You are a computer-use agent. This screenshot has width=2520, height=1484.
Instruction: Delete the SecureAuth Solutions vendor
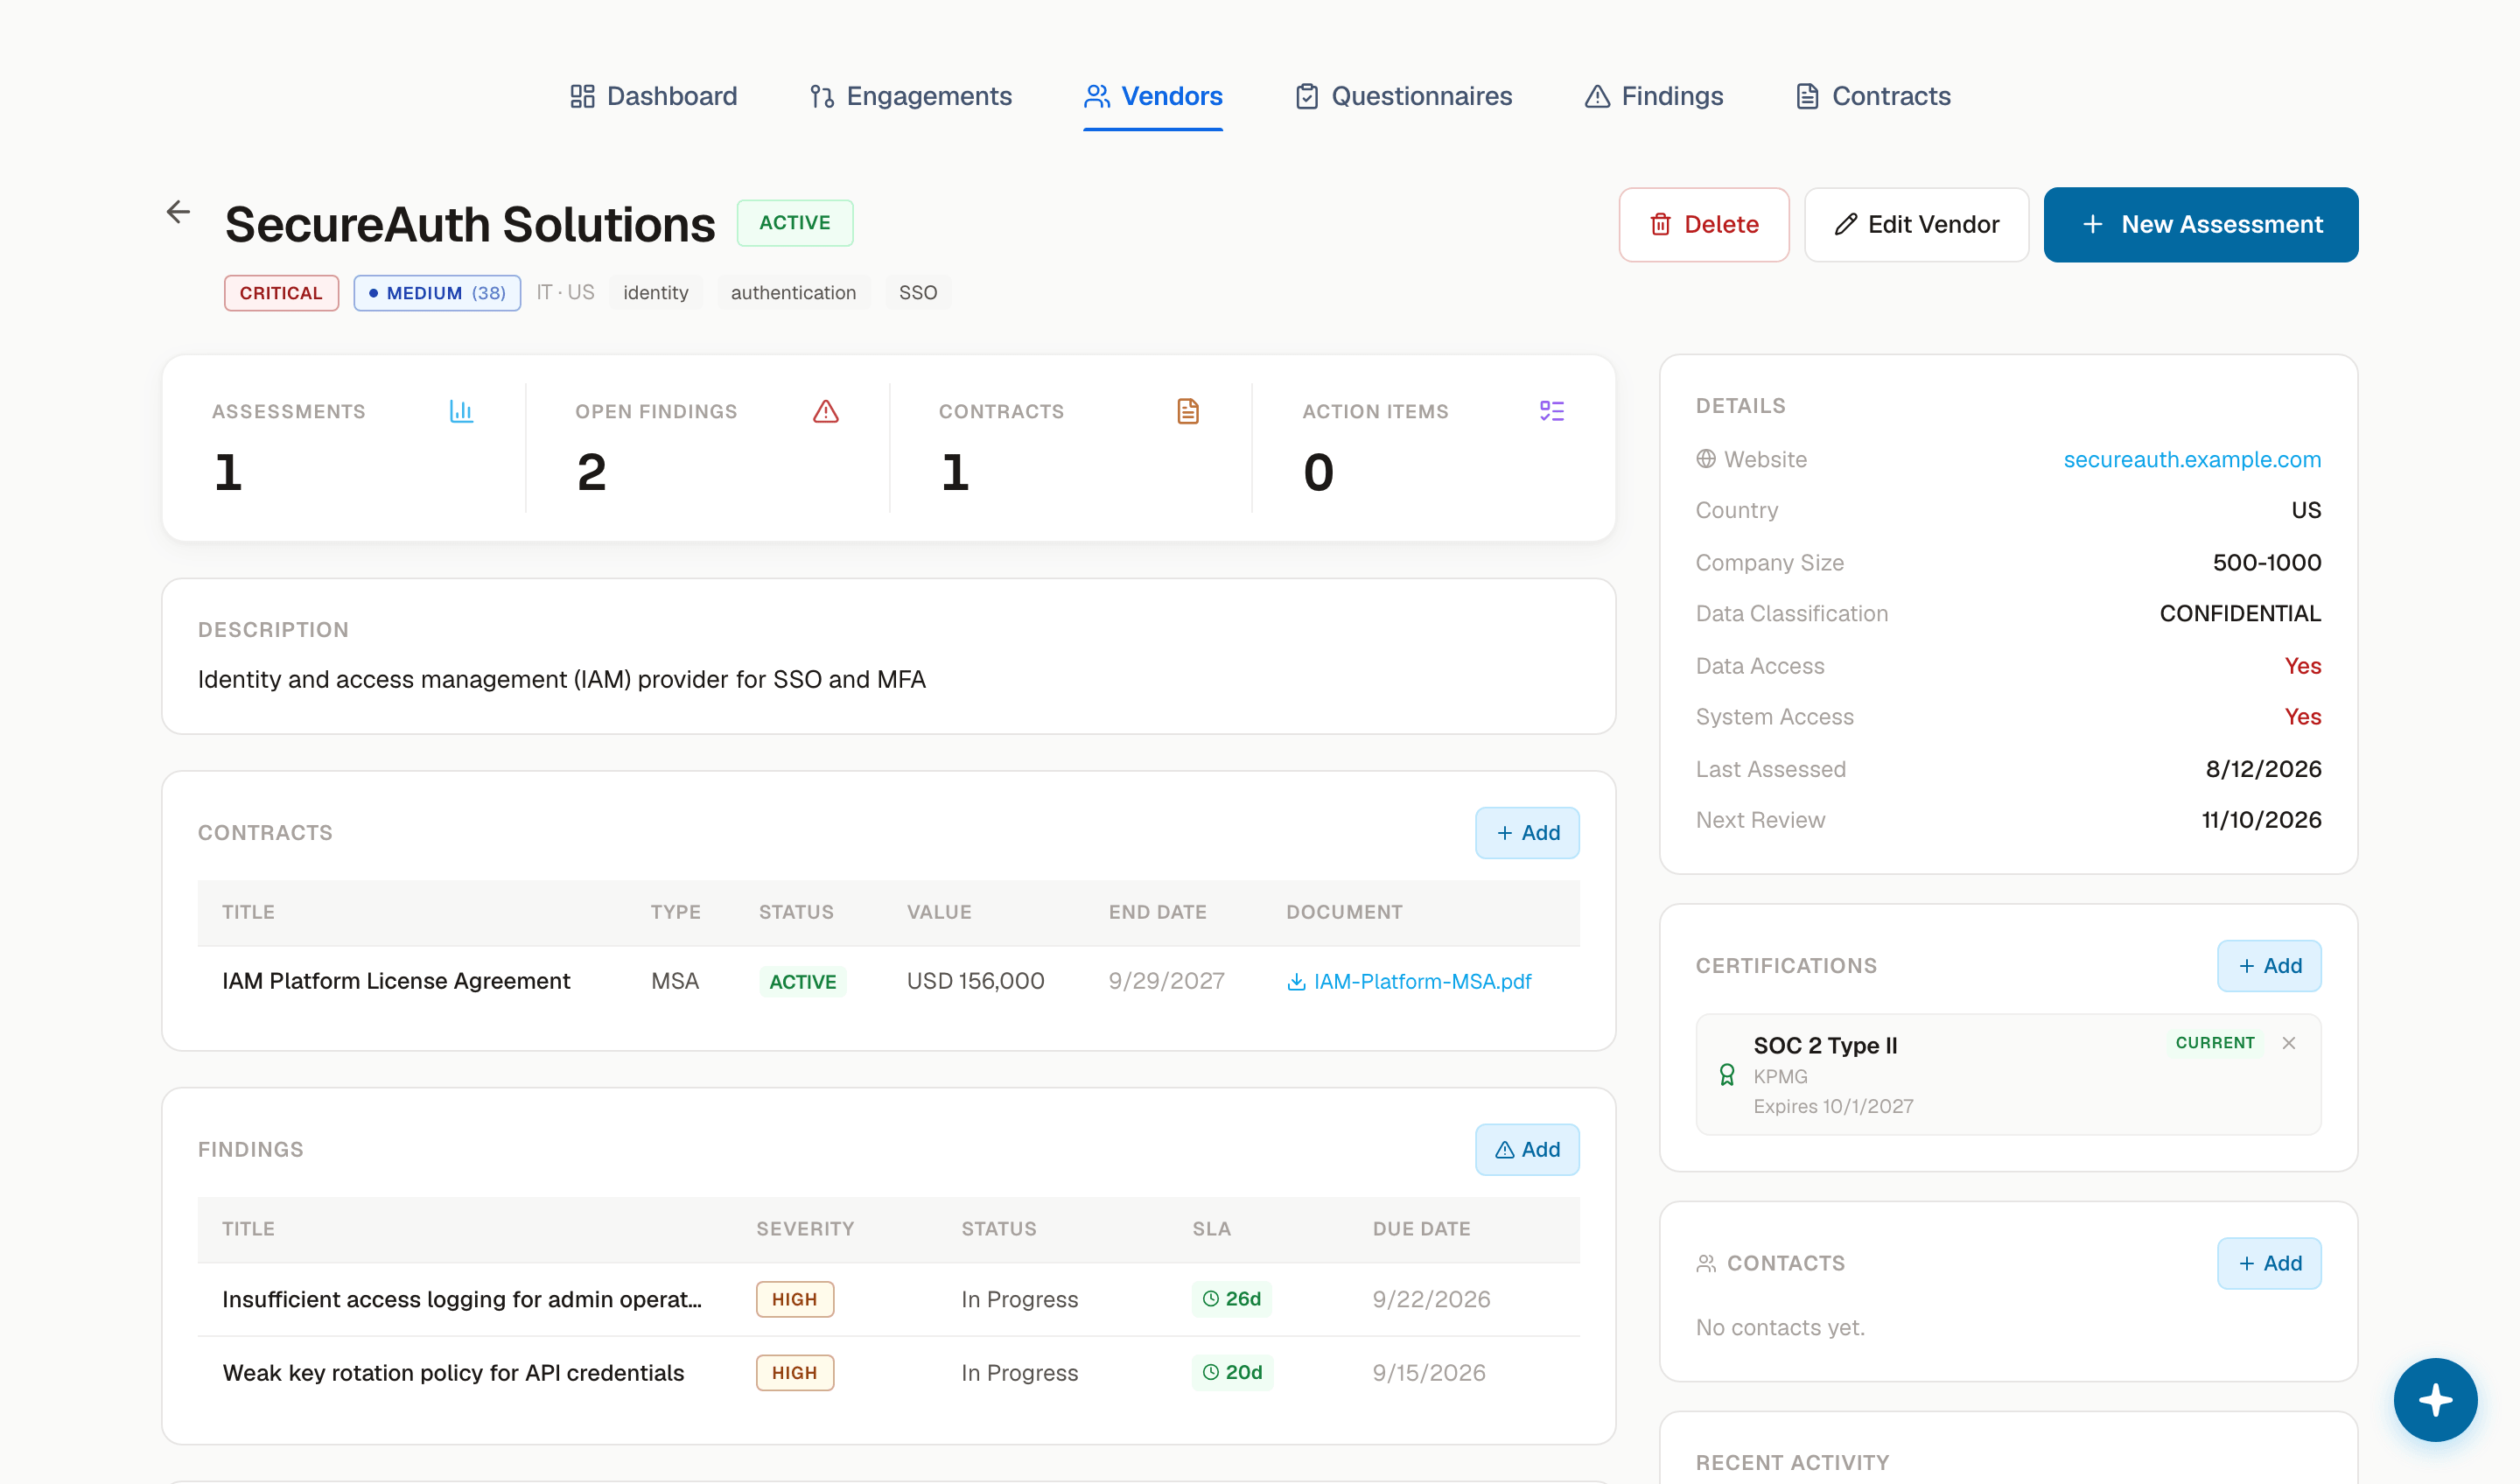(1704, 225)
